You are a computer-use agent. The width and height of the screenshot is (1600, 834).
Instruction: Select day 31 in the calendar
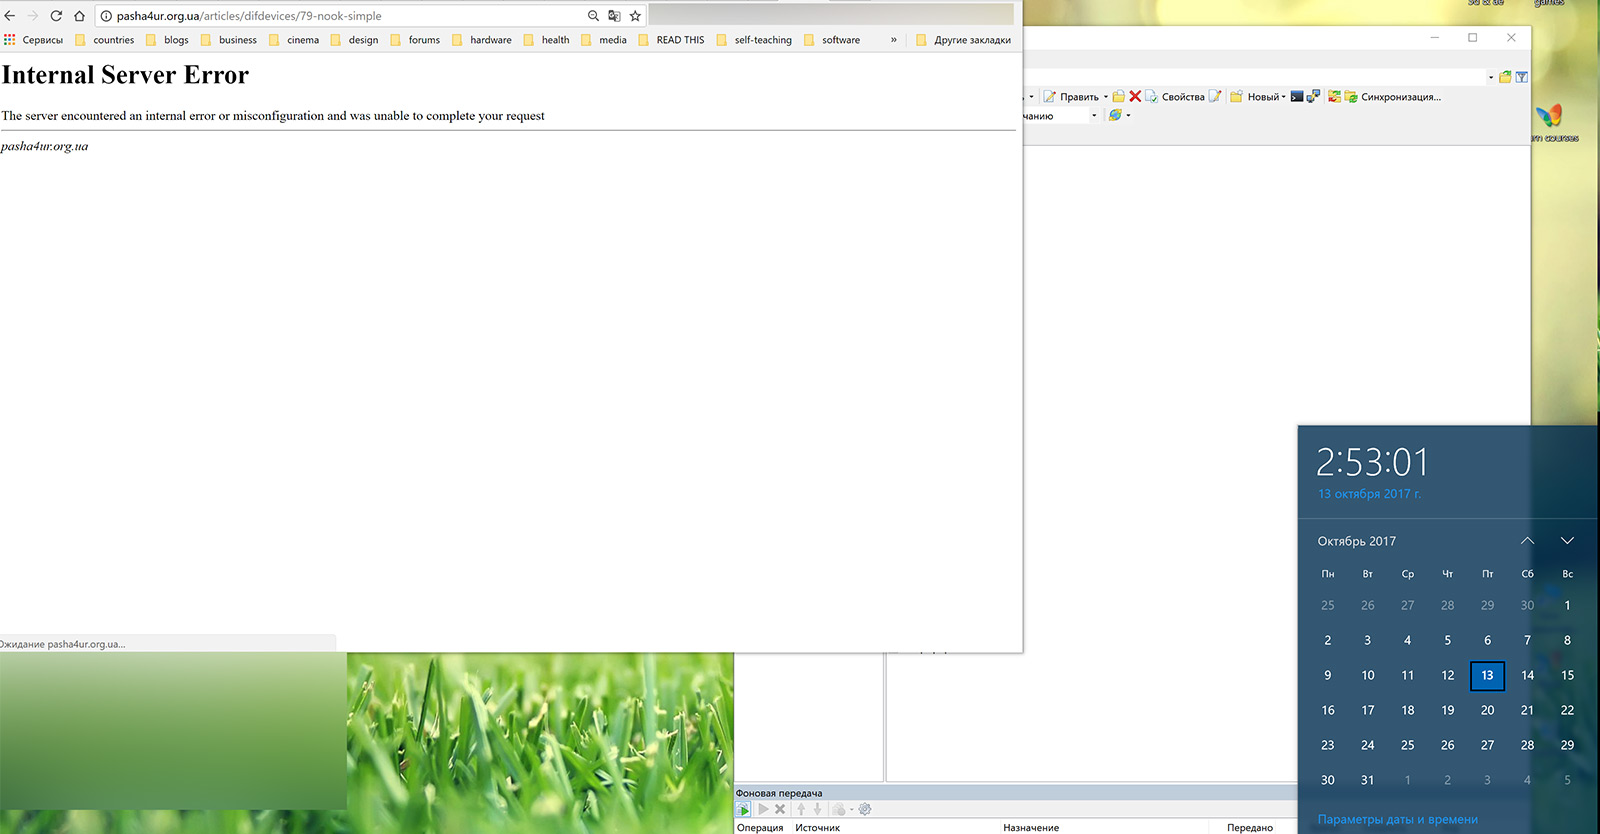[1367, 781]
